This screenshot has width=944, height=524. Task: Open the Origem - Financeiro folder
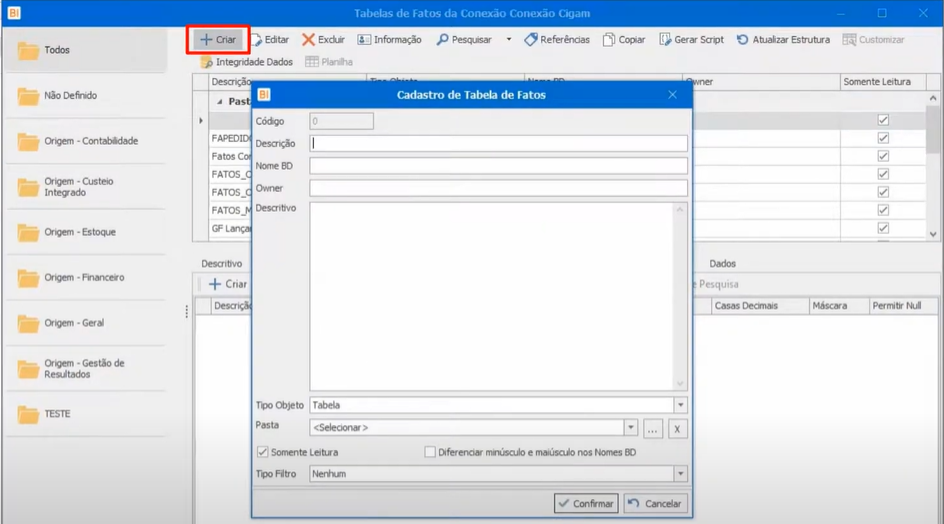pos(86,278)
